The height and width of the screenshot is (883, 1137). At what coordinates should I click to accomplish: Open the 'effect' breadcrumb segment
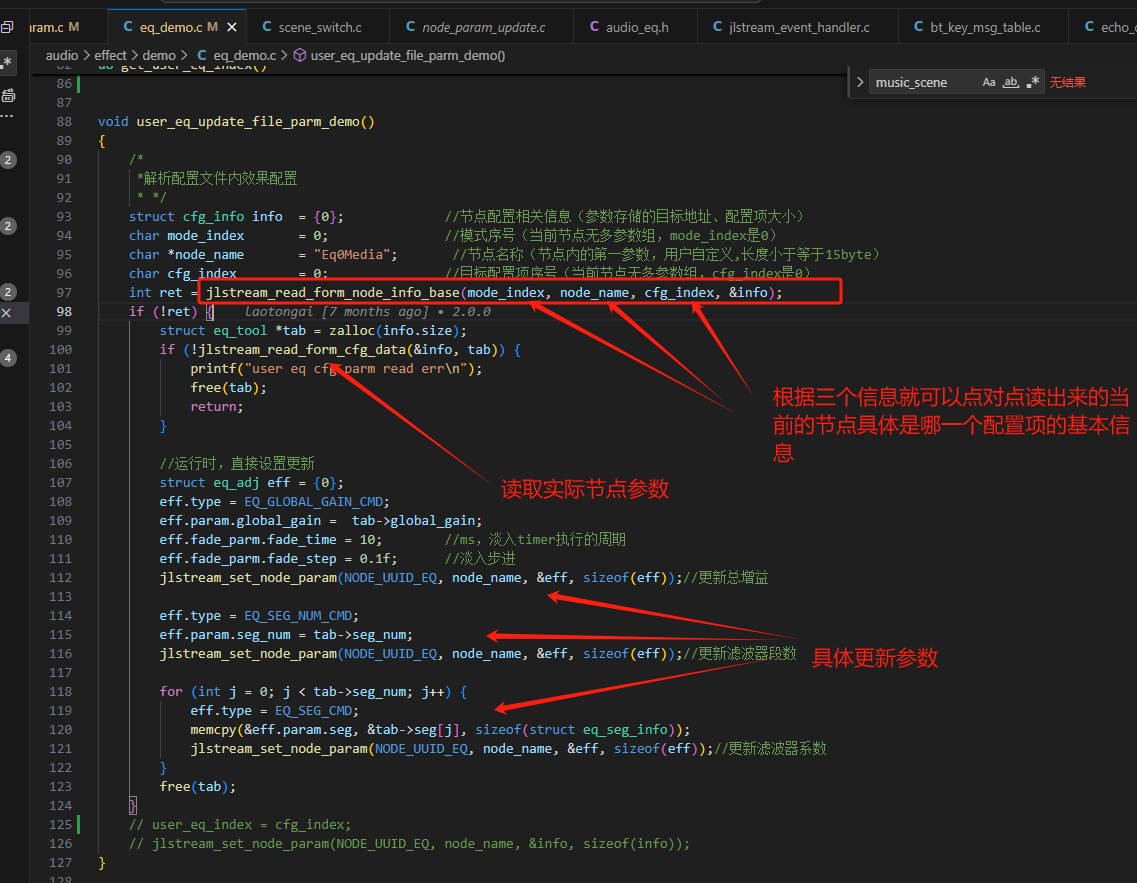(x=110, y=55)
